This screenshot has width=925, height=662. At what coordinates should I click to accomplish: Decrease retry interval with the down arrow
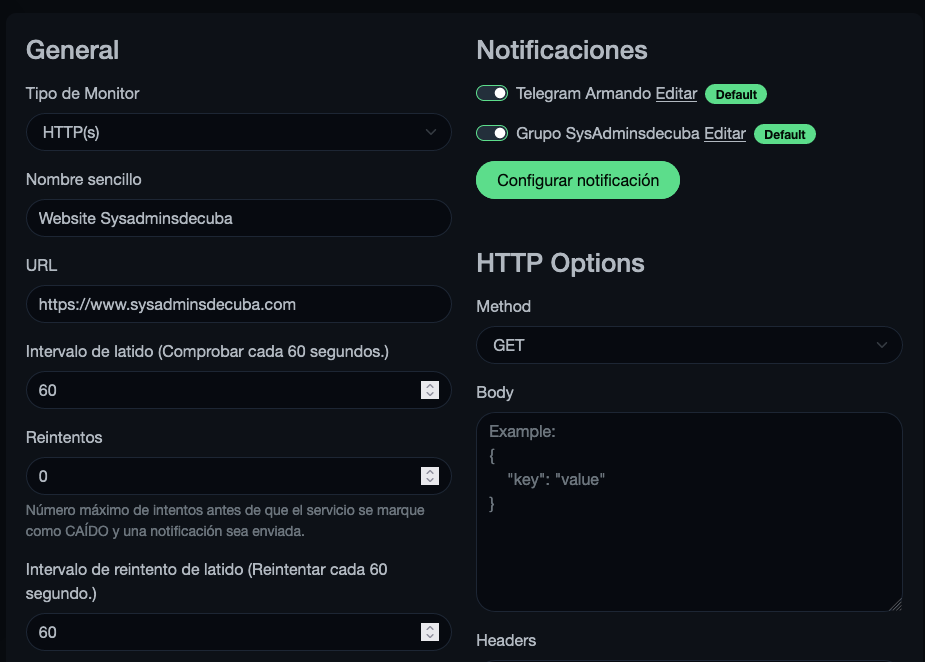(x=429, y=636)
